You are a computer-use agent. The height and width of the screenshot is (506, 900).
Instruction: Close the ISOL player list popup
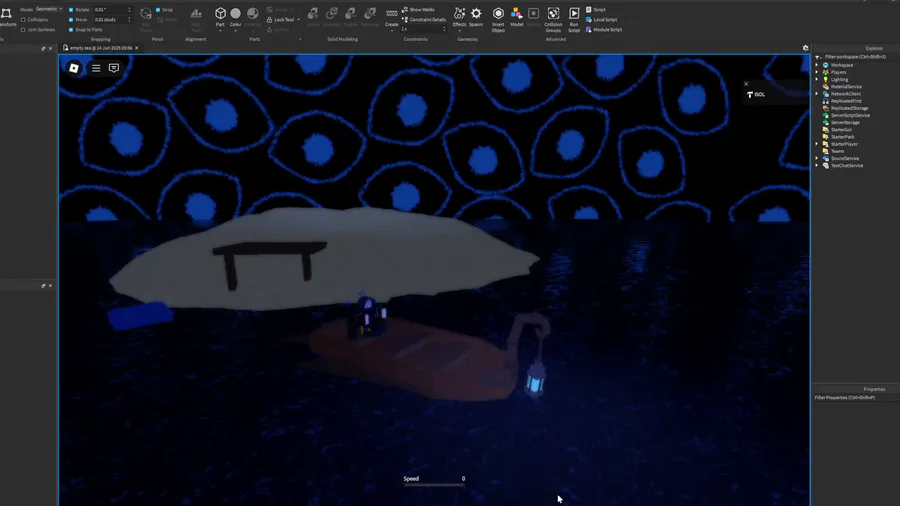[746, 84]
